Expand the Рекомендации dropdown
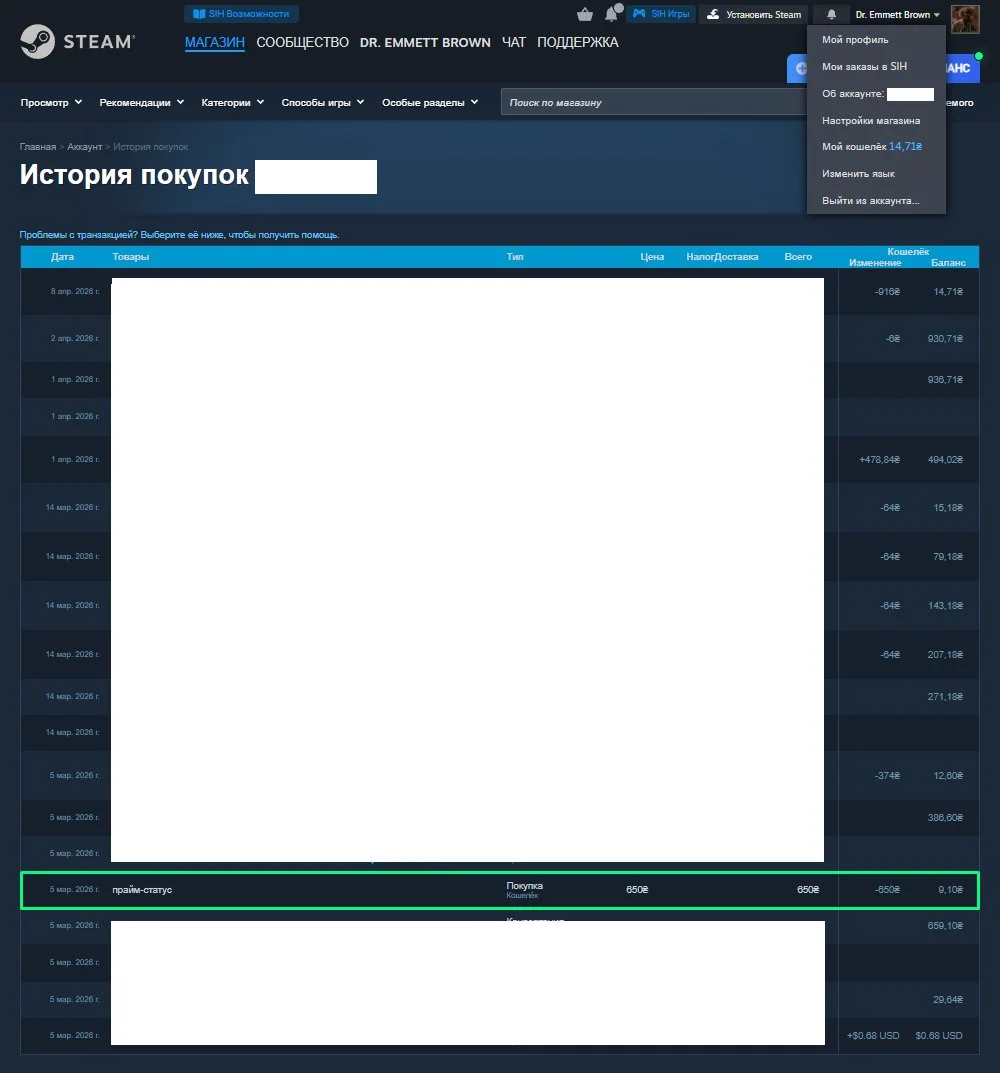 (x=142, y=103)
